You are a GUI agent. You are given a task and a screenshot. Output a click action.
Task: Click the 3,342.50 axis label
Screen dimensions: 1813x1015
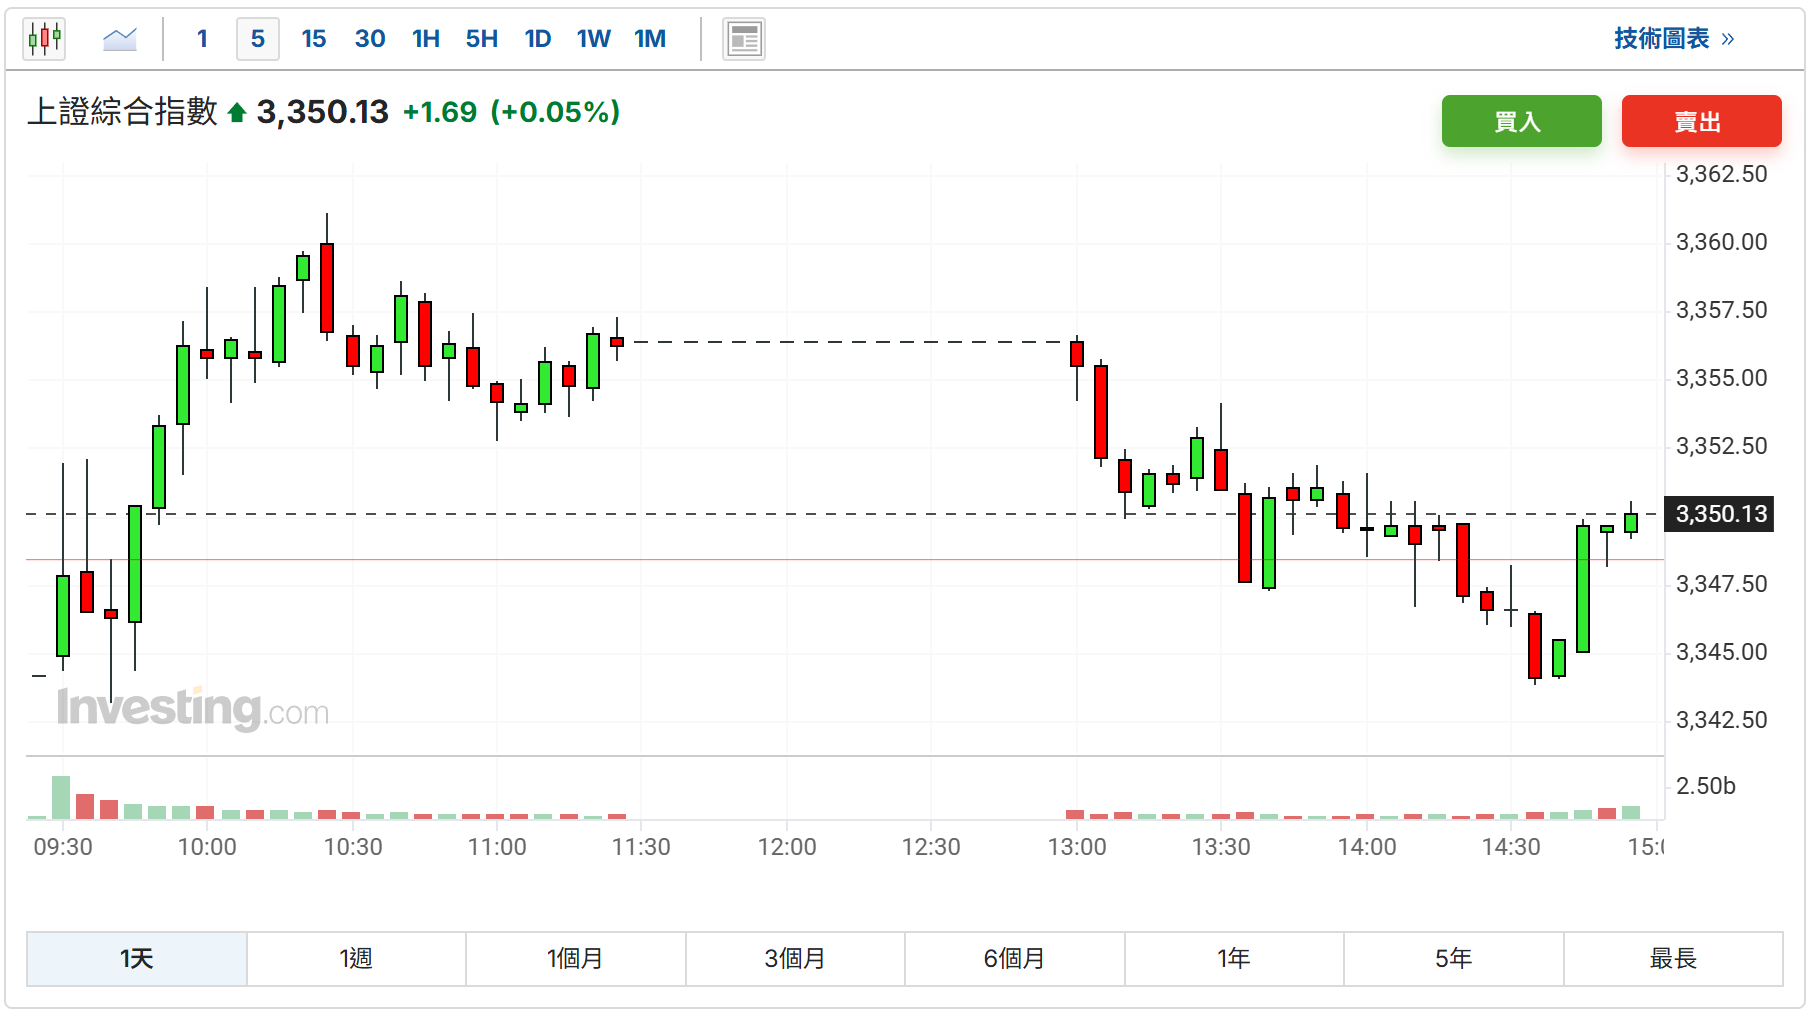tap(1722, 720)
